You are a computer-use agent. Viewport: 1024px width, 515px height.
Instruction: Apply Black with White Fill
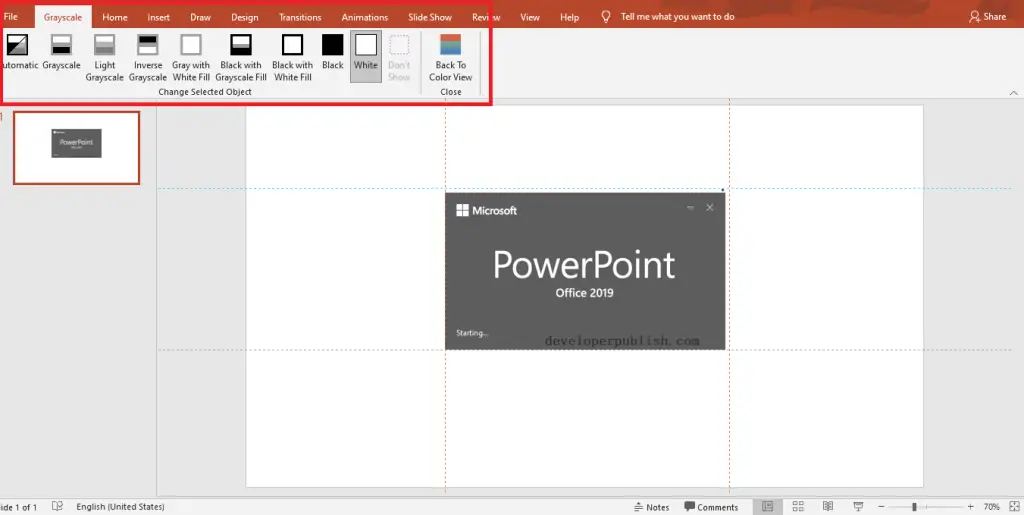point(292,57)
